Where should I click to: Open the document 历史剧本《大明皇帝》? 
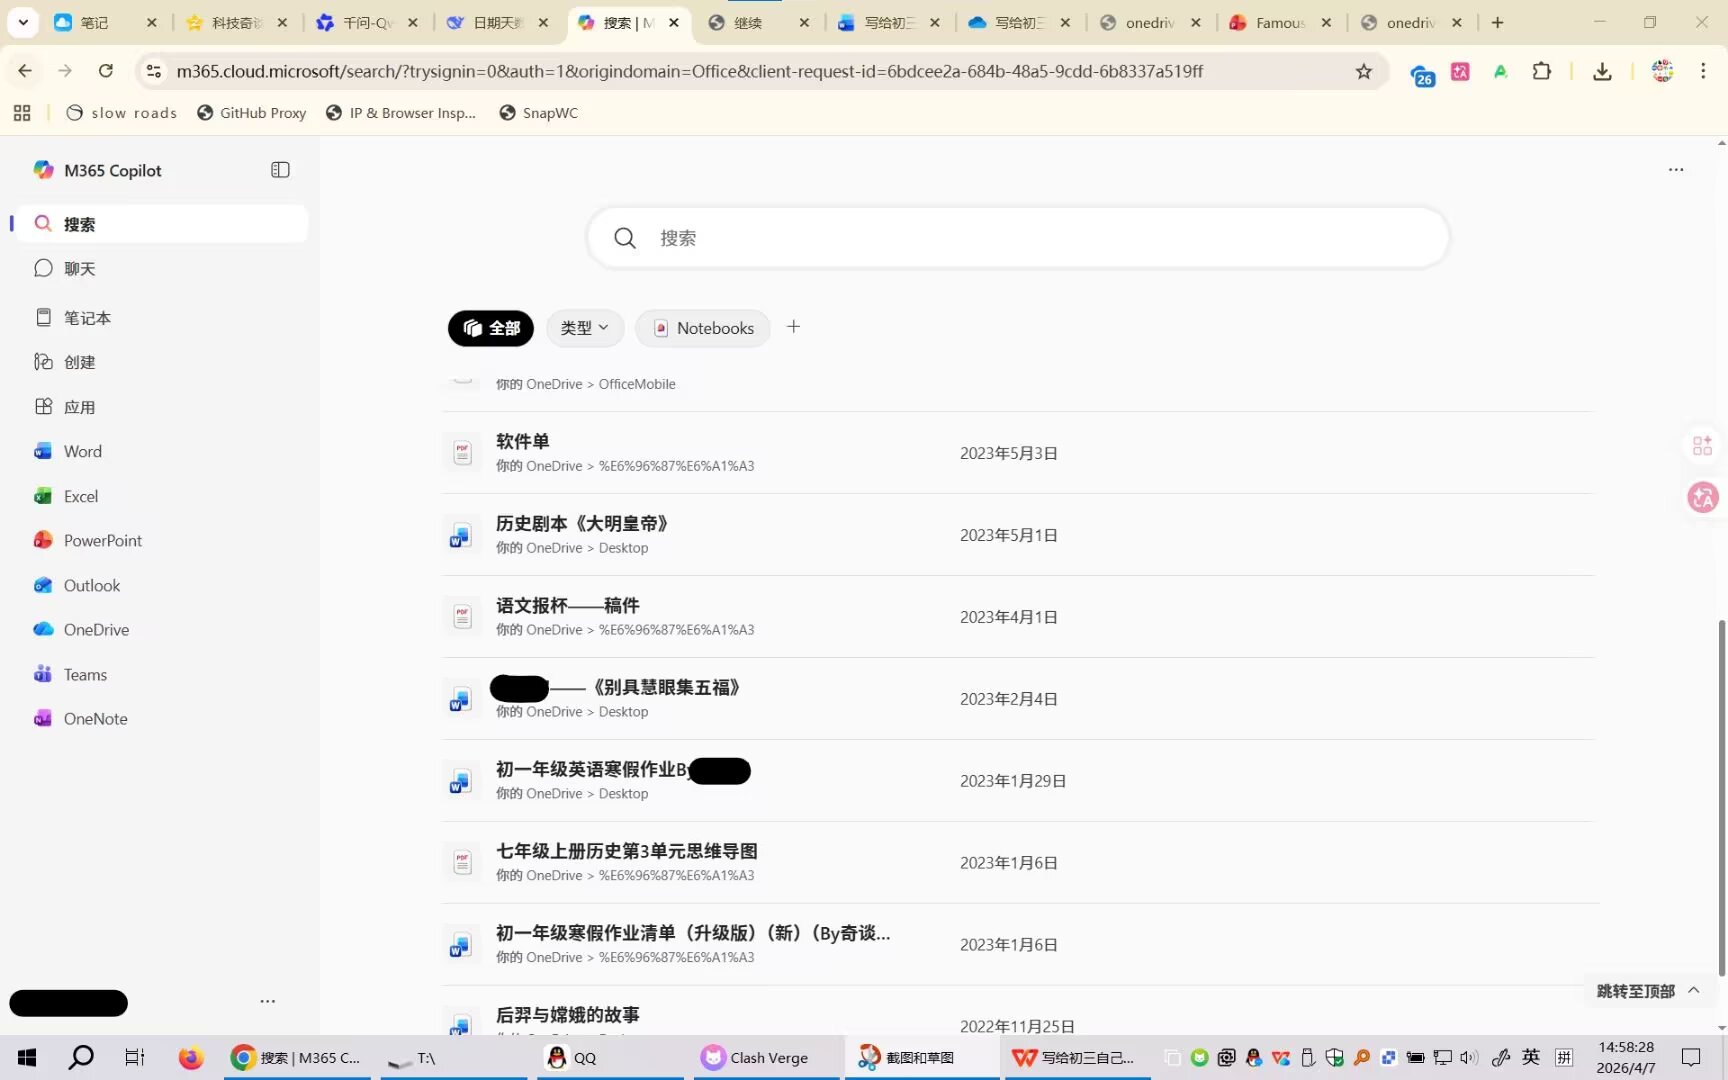pos(581,523)
